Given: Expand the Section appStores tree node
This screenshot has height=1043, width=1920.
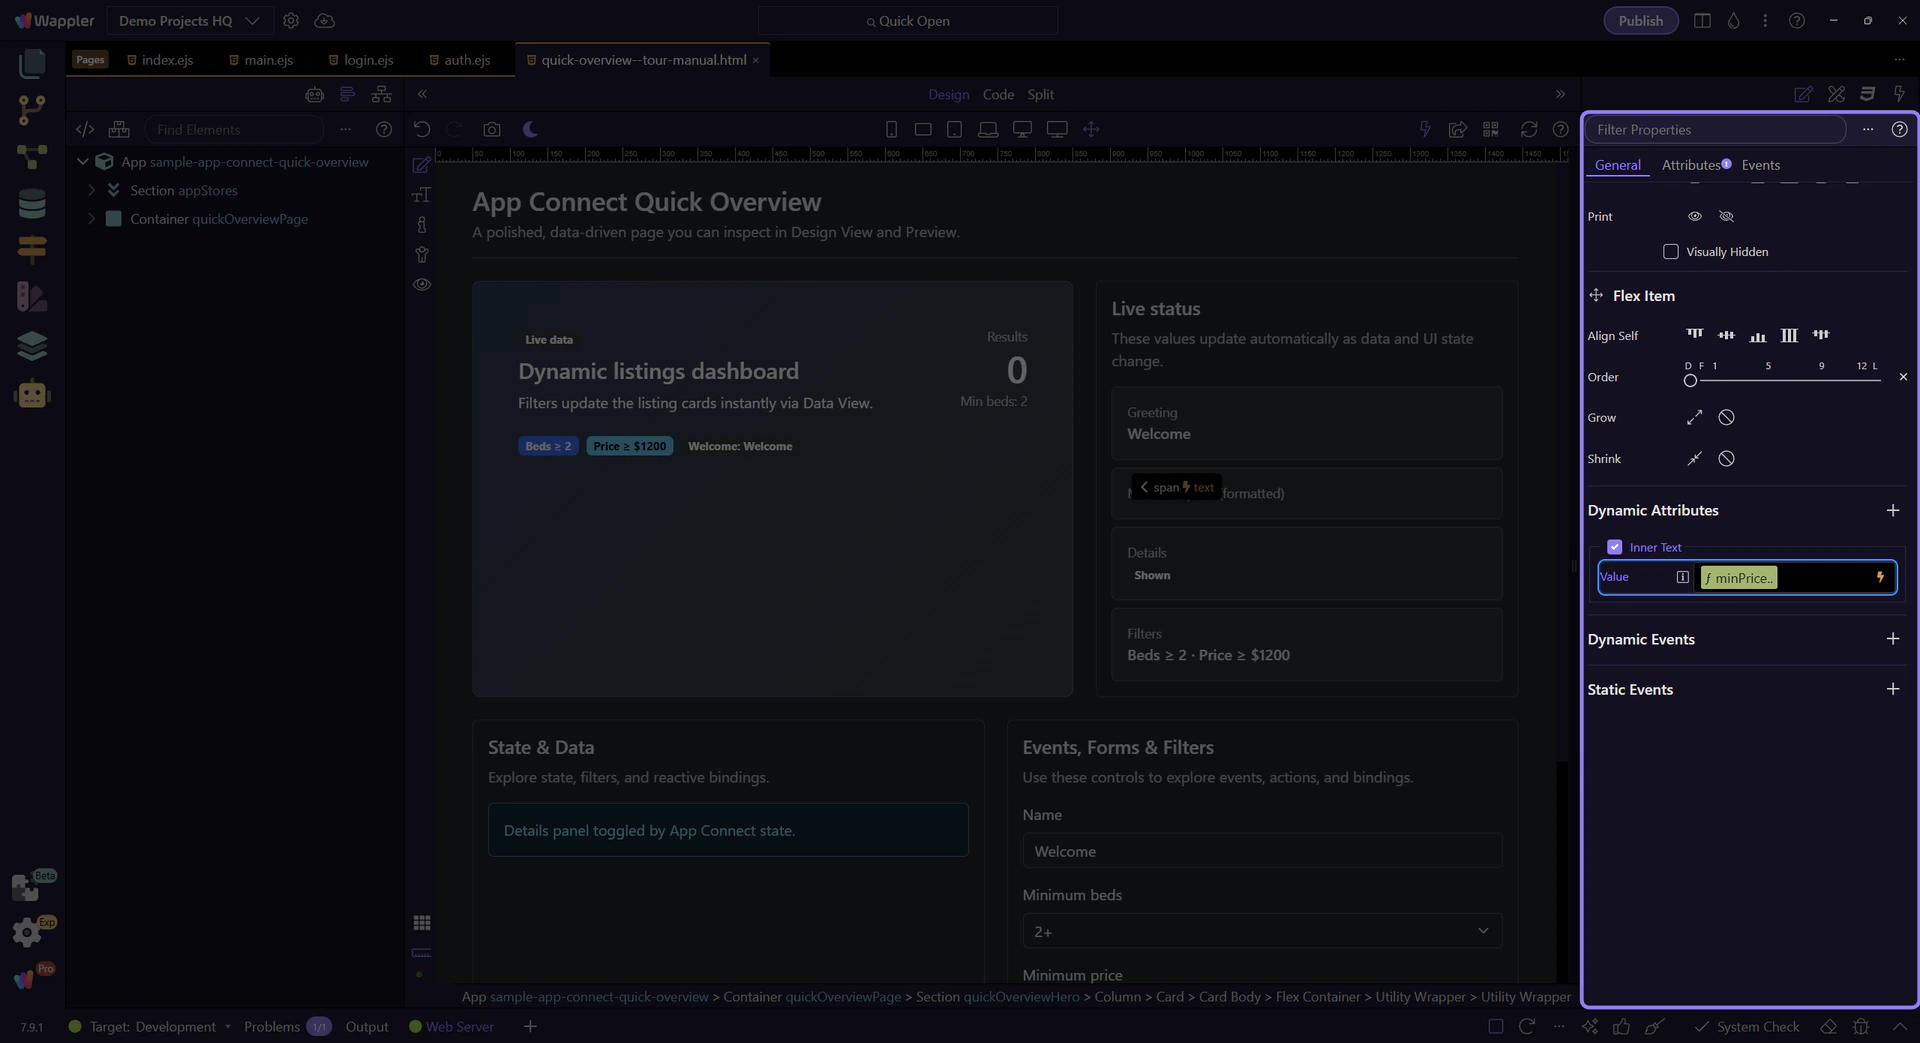Looking at the screenshot, I should coord(92,190).
